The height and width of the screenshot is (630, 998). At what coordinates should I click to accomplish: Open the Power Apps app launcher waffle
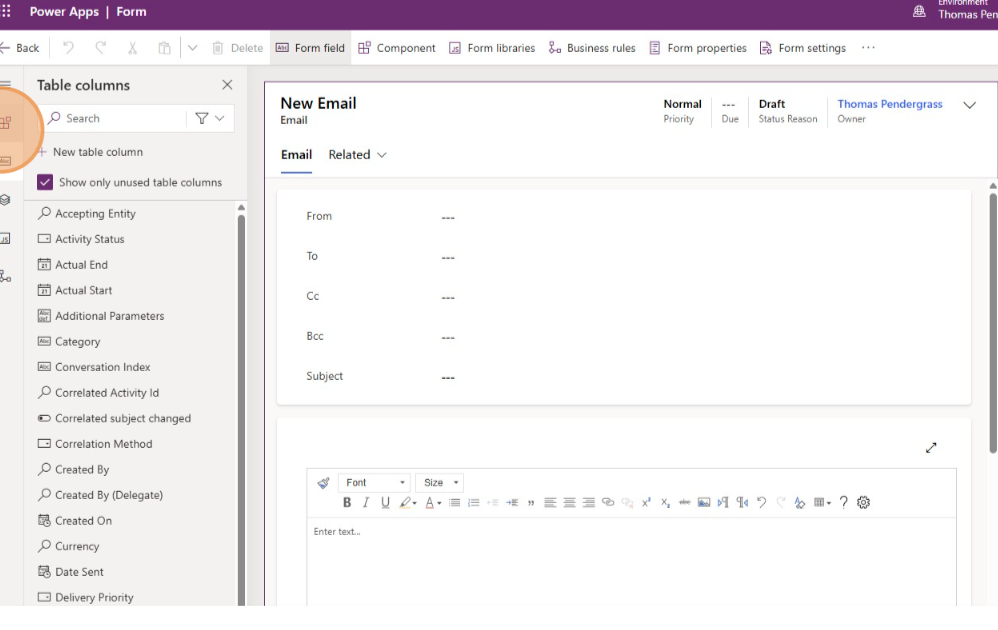pos(6,11)
